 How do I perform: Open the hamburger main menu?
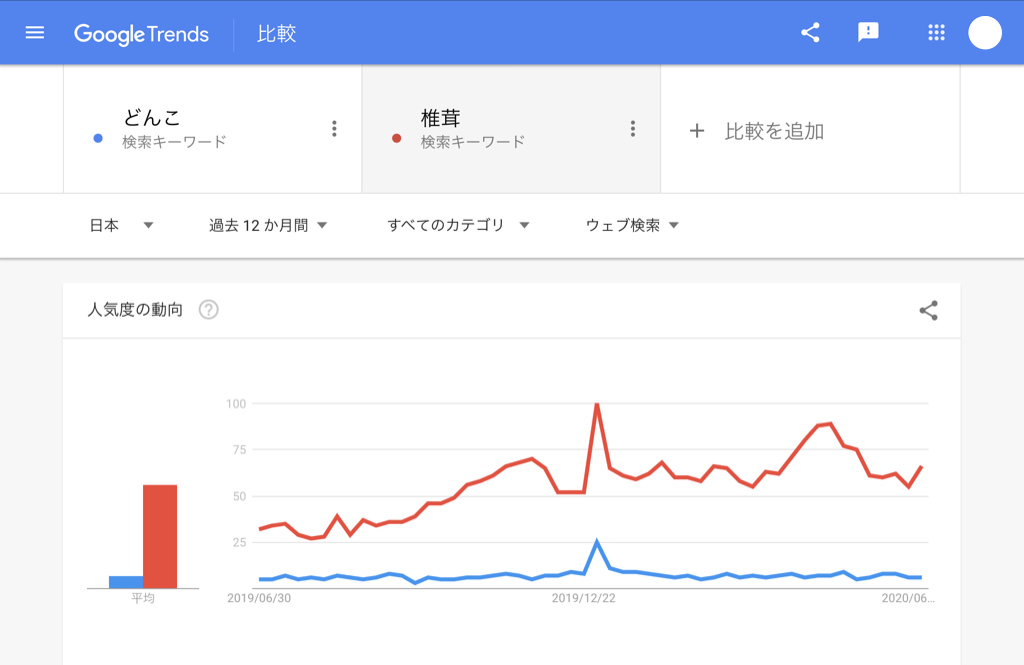[x=35, y=32]
